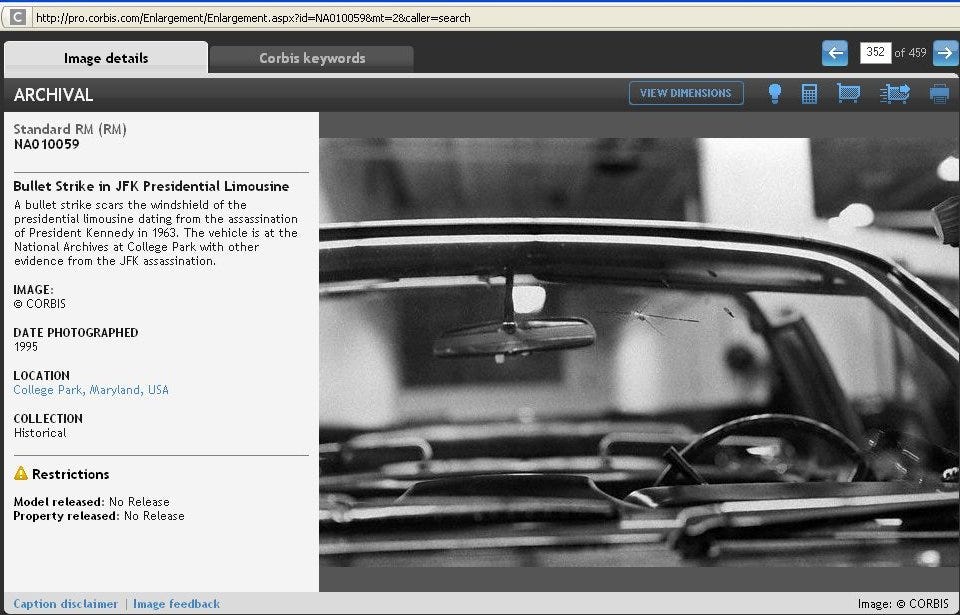The width and height of the screenshot is (960, 615).
Task: Click the Restrictions warning icon
Action: [21, 473]
